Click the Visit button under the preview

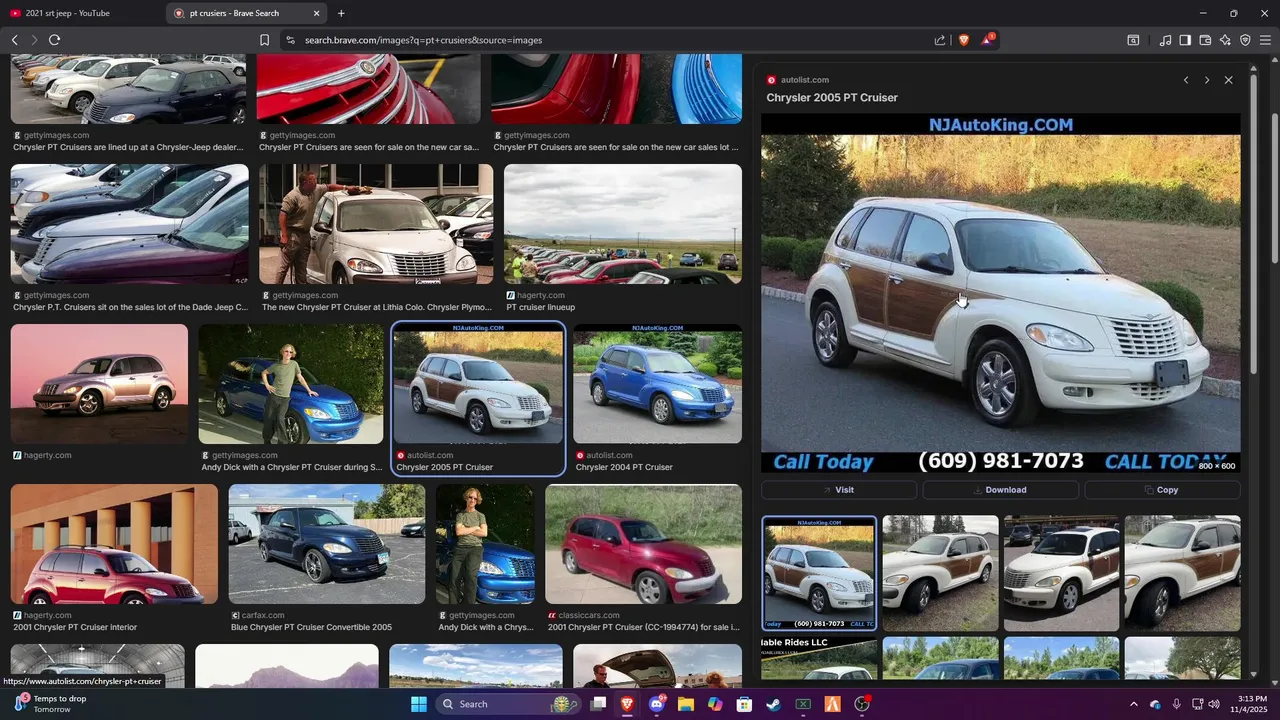tap(839, 490)
